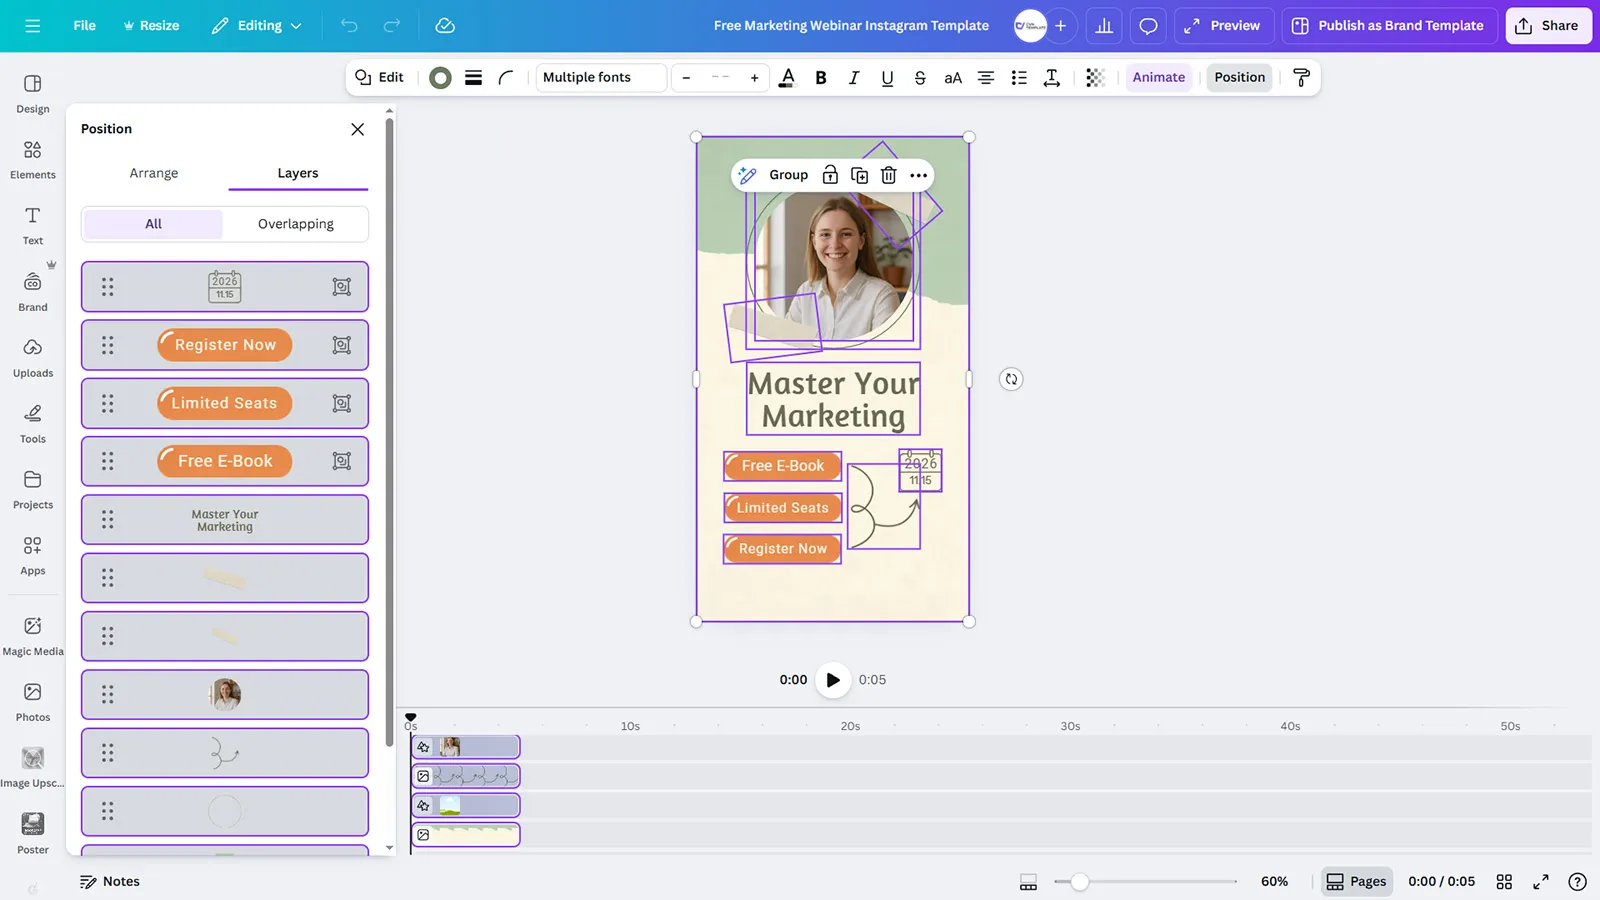Click the zoom slider handle
This screenshot has height=900, width=1600.
1079,881
